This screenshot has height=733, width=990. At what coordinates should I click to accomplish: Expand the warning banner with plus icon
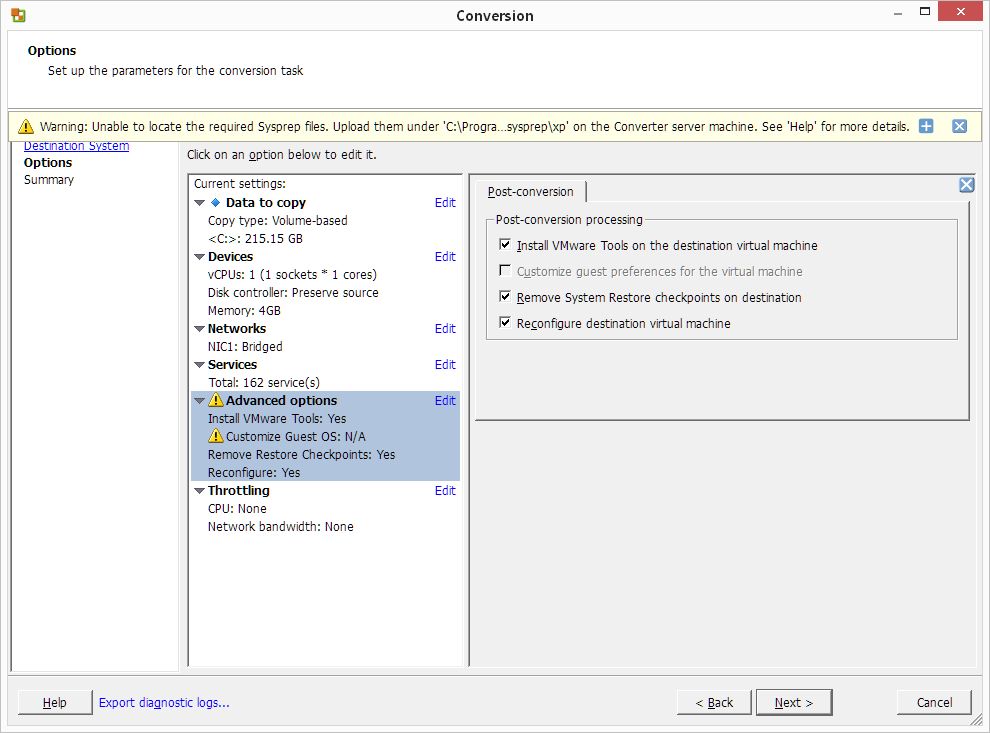(x=926, y=126)
